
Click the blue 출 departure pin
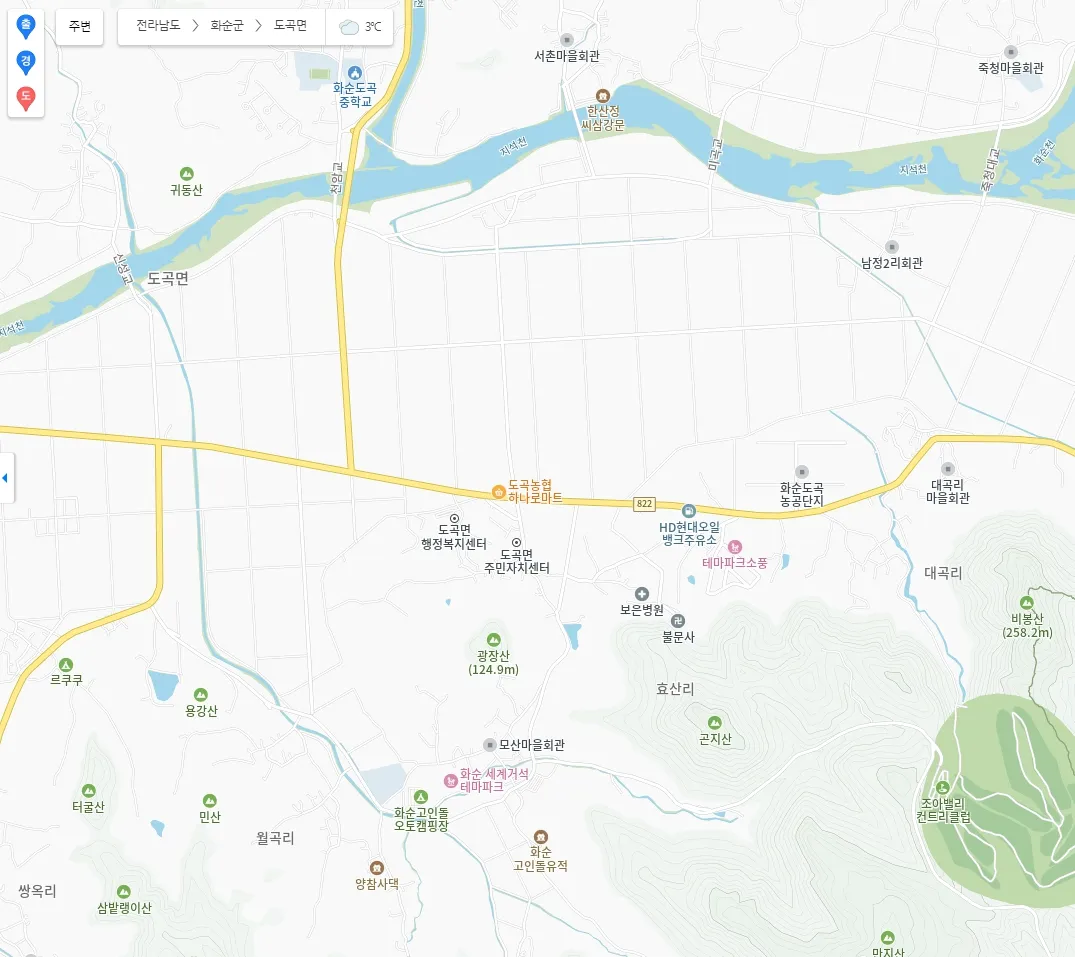tap(25, 27)
